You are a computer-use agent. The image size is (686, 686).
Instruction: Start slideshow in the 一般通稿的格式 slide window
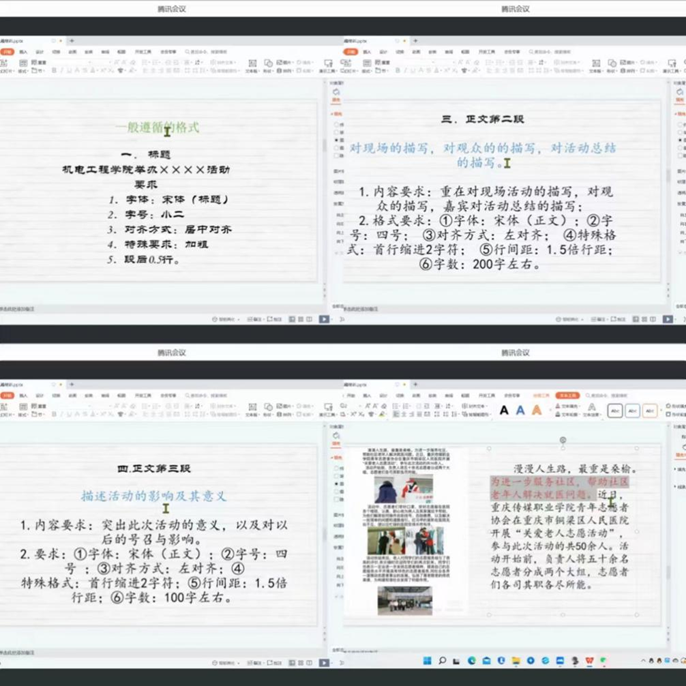pyautogui.click(x=324, y=319)
